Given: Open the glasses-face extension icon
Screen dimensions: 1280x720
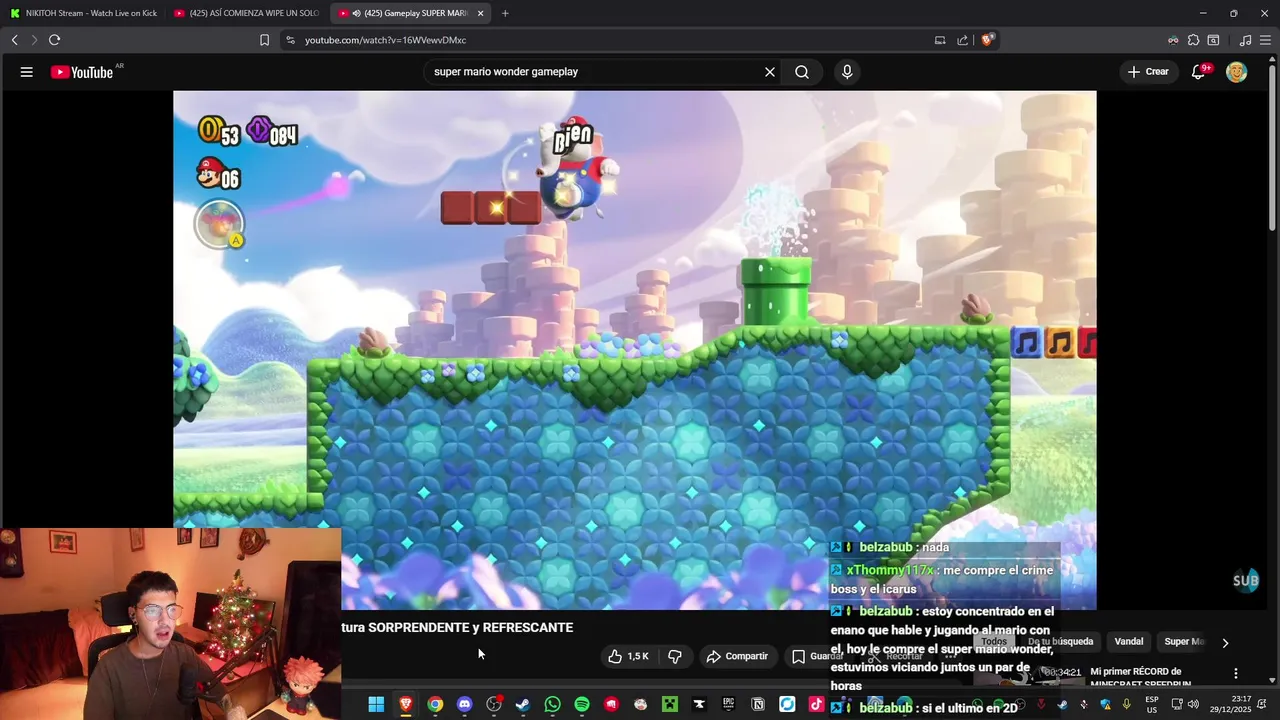Looking at the screenshot, I should (1173, 40).
